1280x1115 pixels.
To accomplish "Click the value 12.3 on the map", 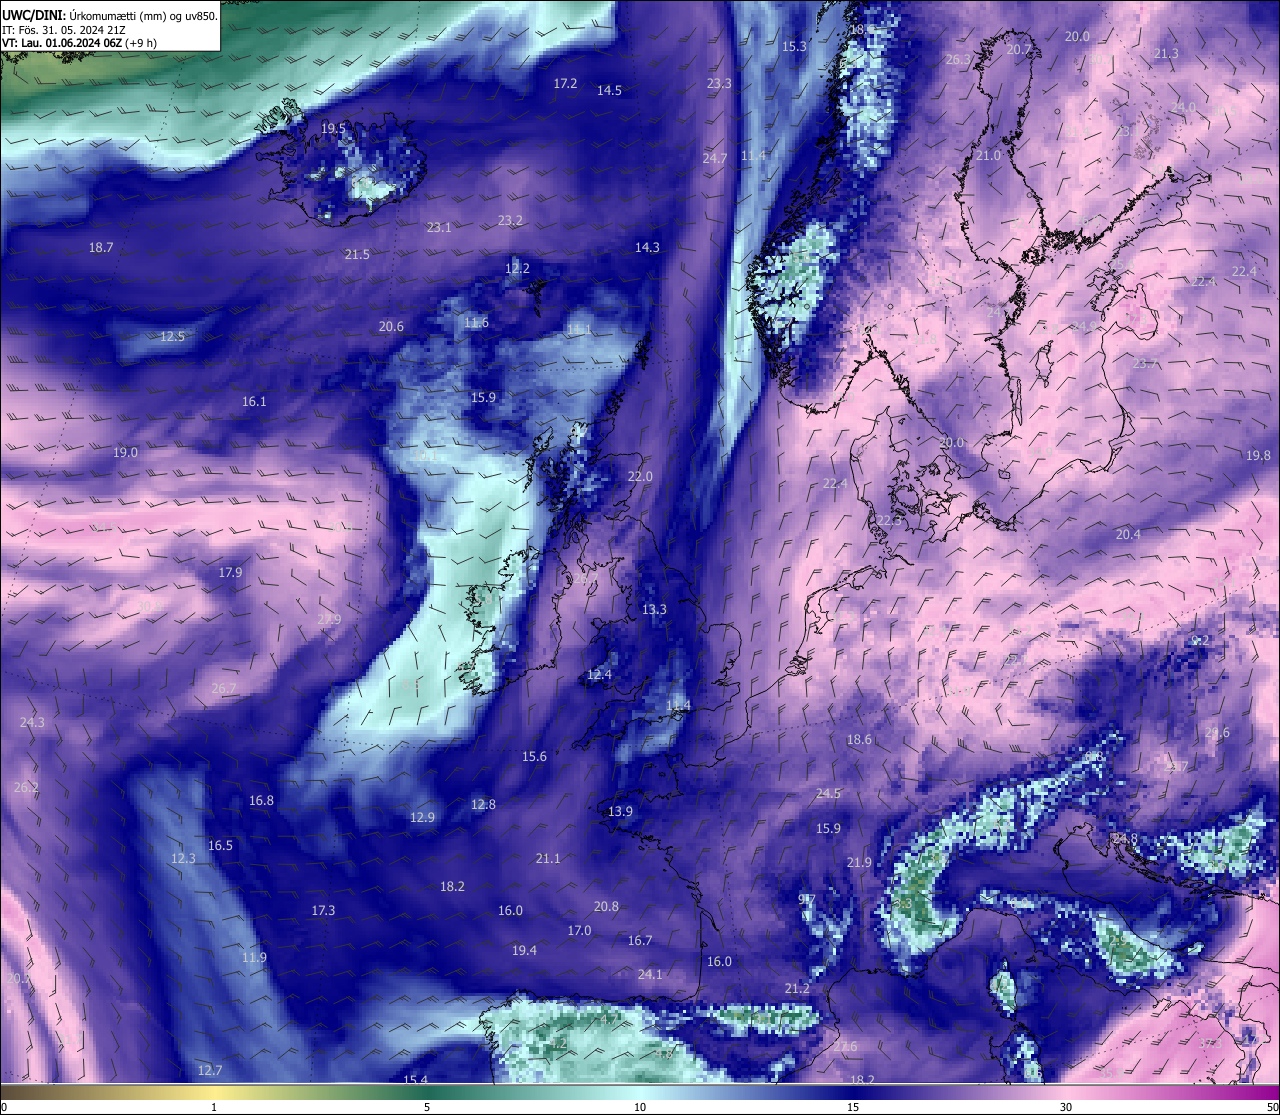I will tap(183, 859).
